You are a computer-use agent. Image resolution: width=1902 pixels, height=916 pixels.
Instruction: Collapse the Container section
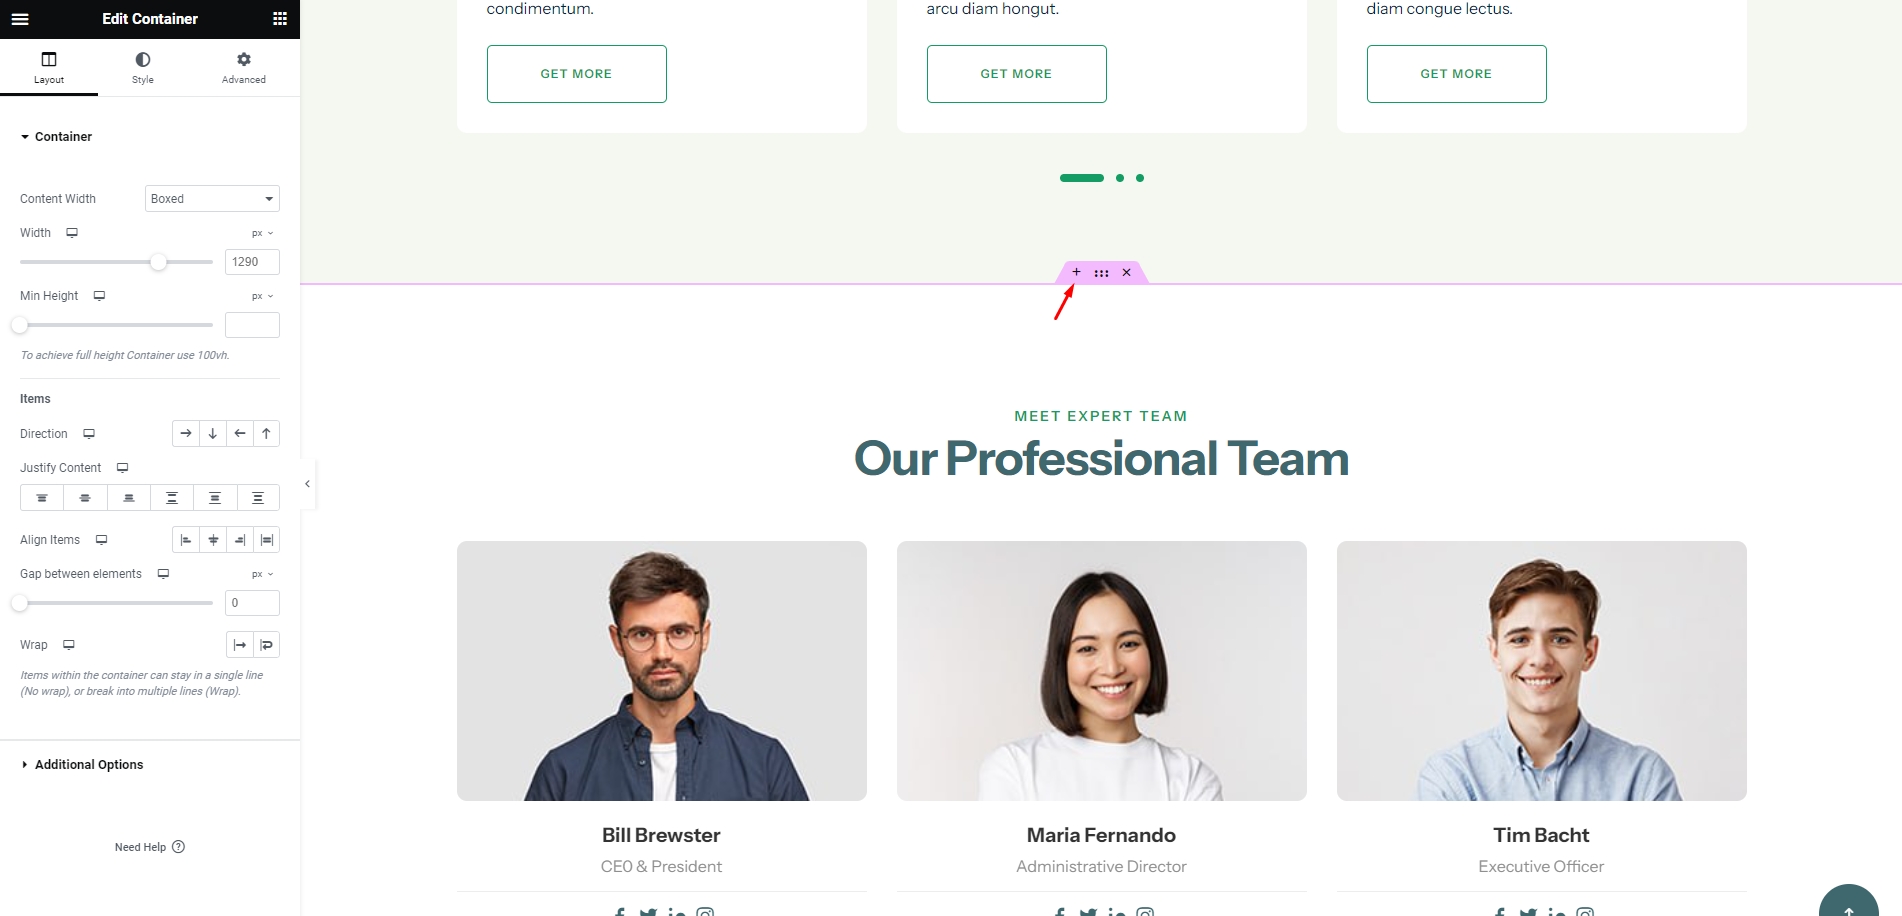pyautogui.click(x=57, y=137)
